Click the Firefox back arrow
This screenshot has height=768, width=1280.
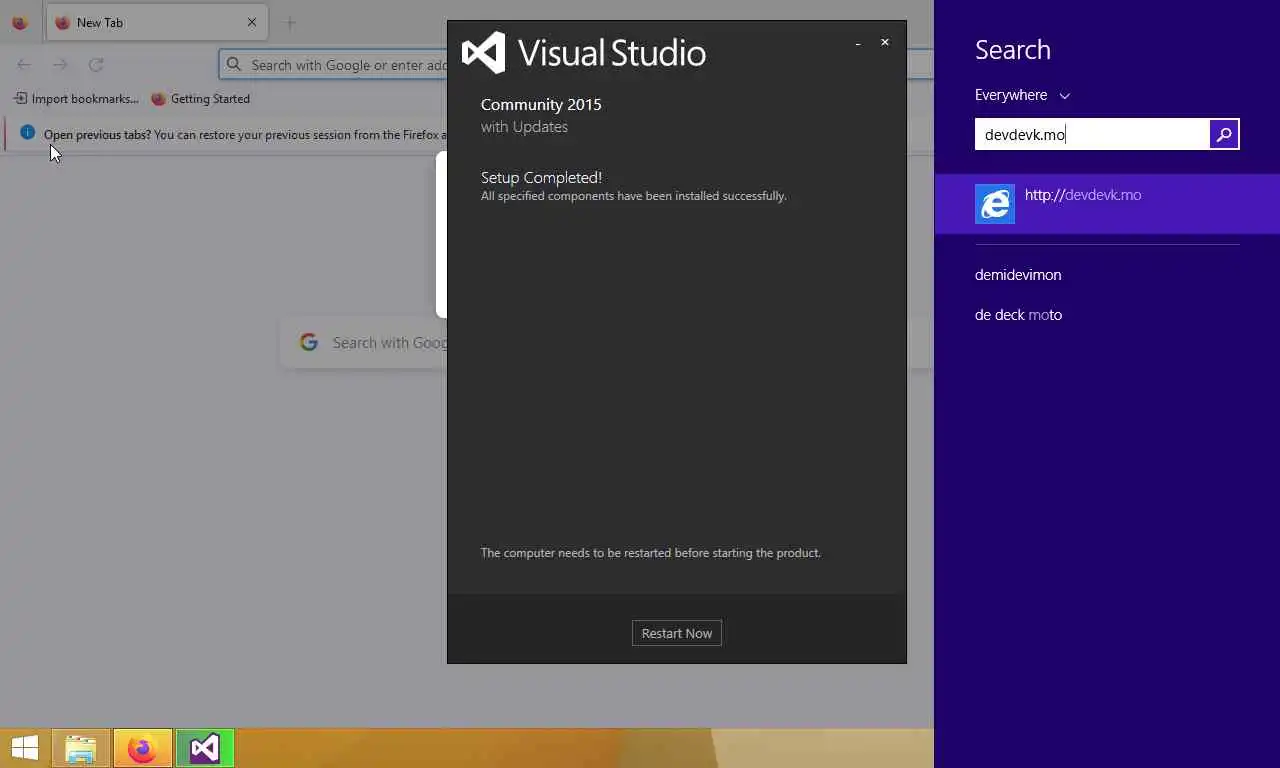[x=24, y=64]
